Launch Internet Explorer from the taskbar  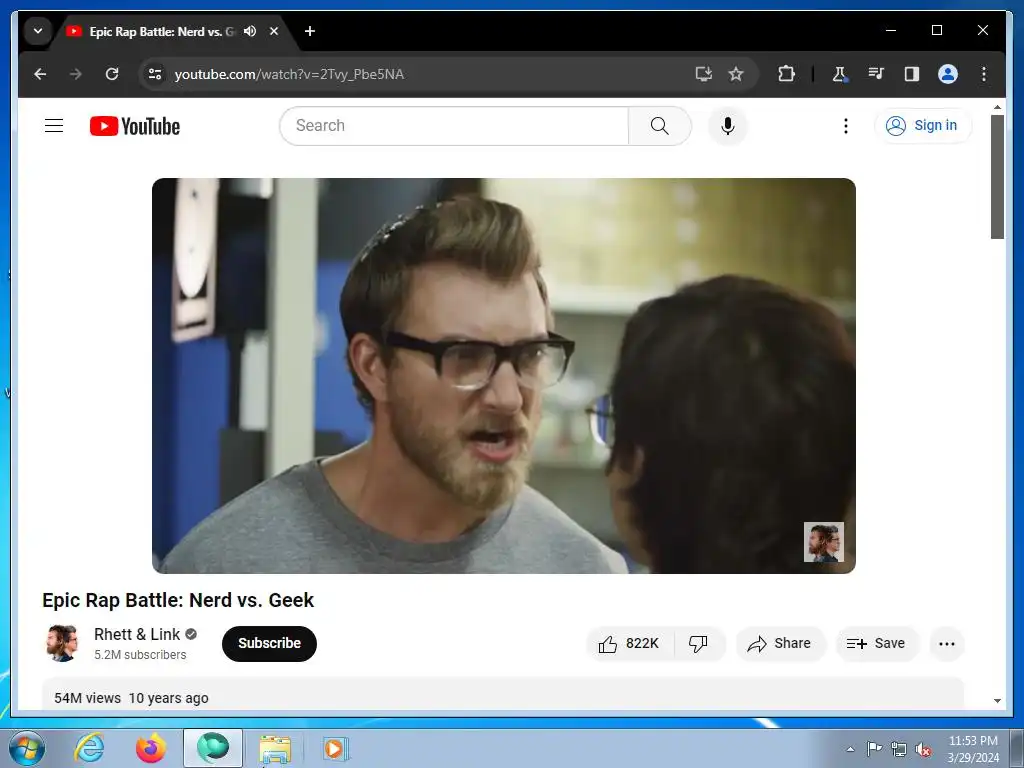(89, 748)
